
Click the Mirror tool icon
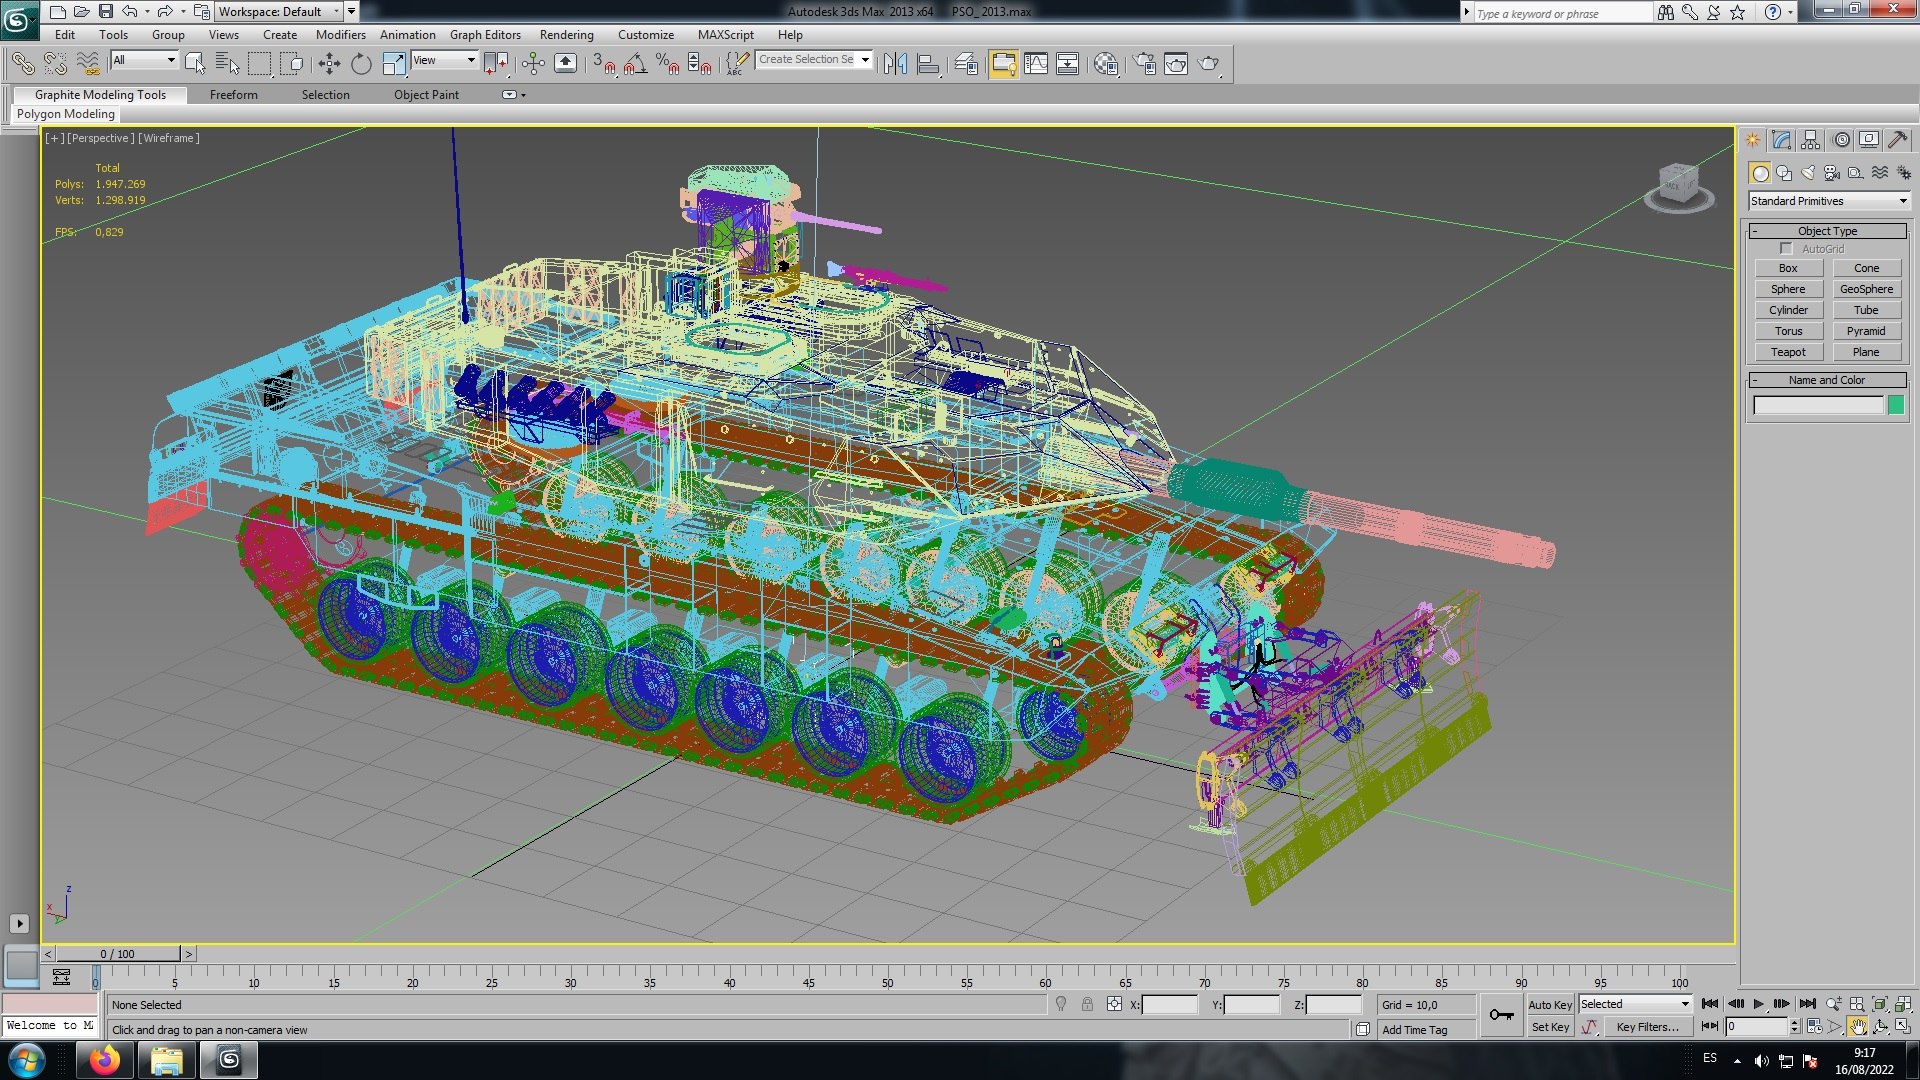coord(895,64)
